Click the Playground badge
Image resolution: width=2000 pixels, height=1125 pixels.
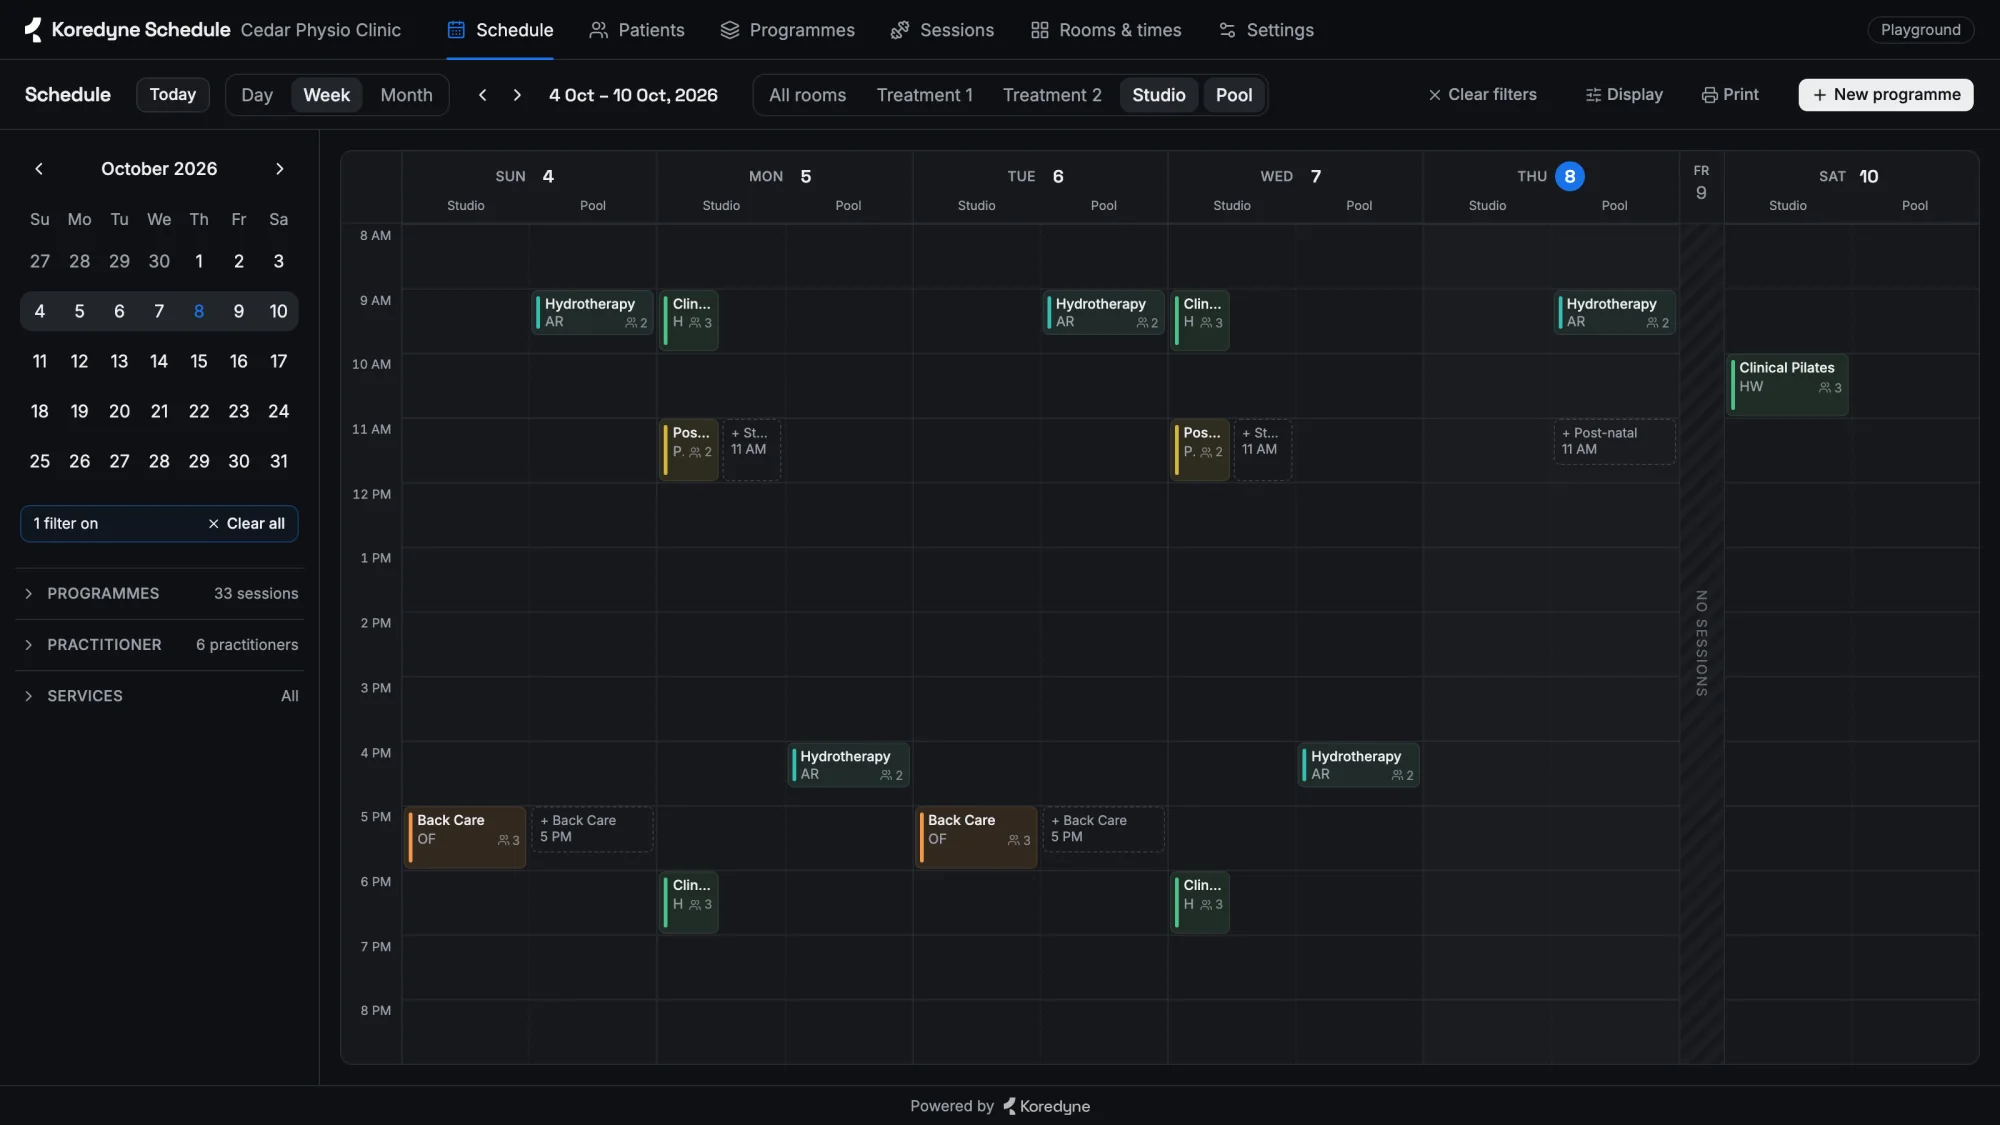pos(1921,30)
